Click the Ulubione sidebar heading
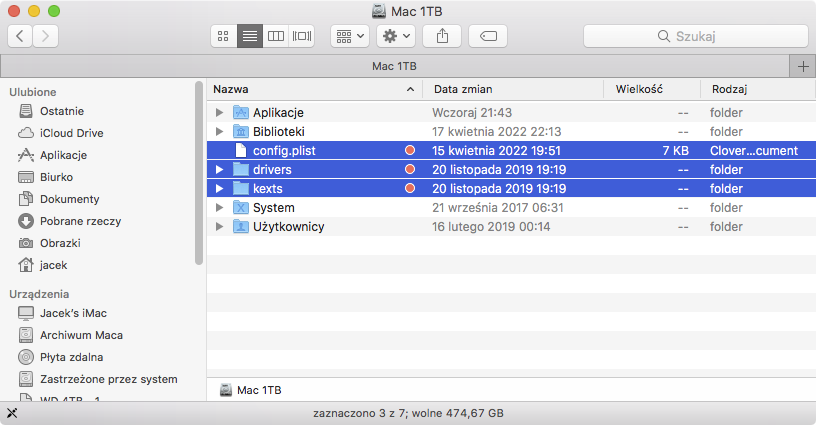Screen dimensions: 816x425 (x=33, y=92)
